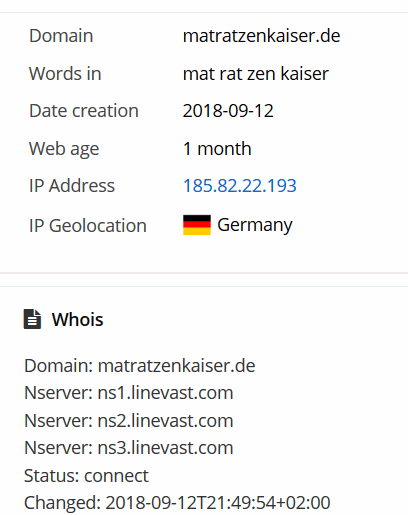Click the Domain label

tap(61, 36)
